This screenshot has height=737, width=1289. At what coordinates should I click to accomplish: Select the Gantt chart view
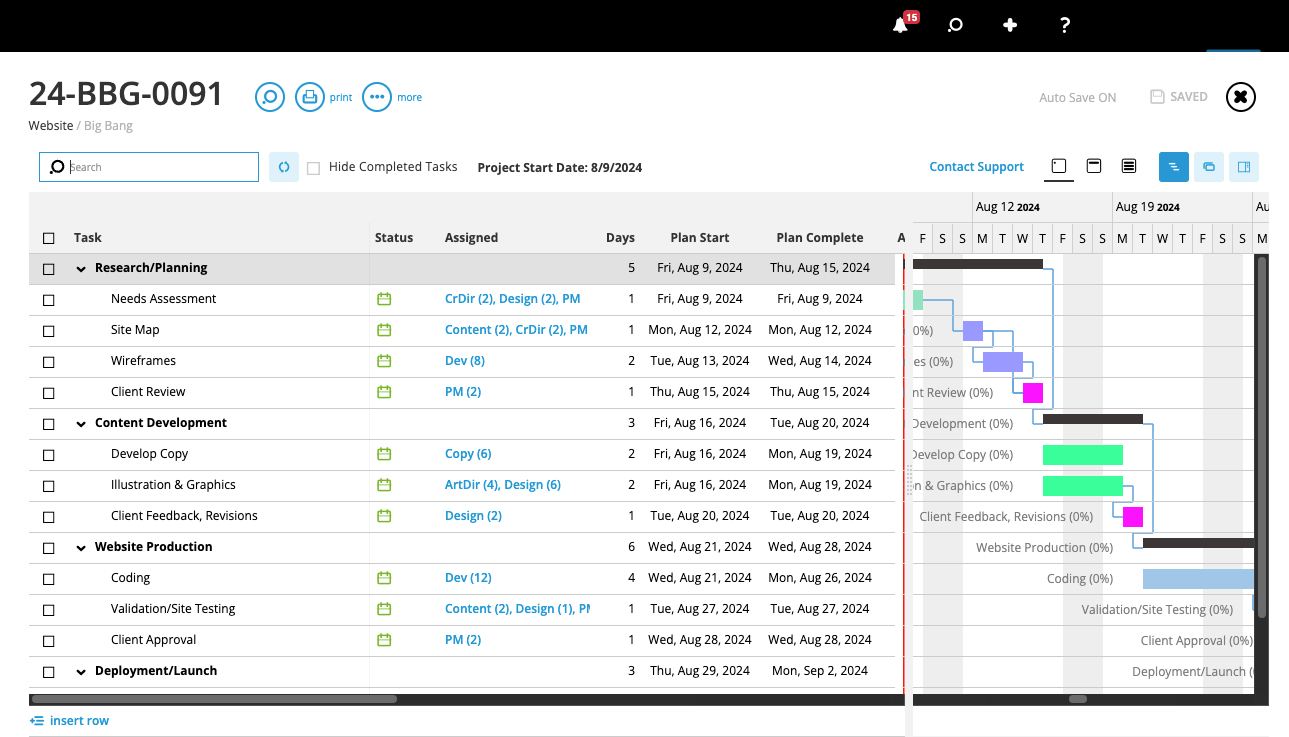pyautogui.click(x=1173, y=167)
